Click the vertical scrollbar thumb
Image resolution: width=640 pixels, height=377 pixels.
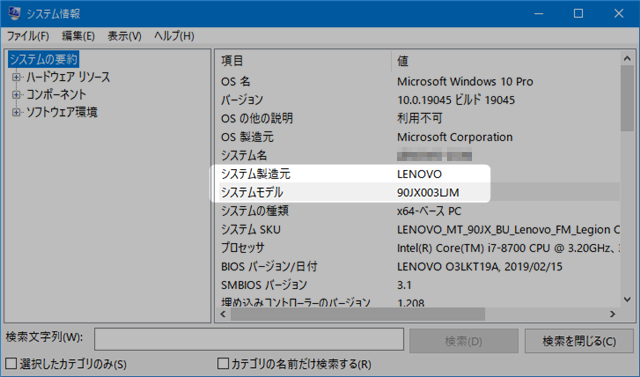[627, 98]
